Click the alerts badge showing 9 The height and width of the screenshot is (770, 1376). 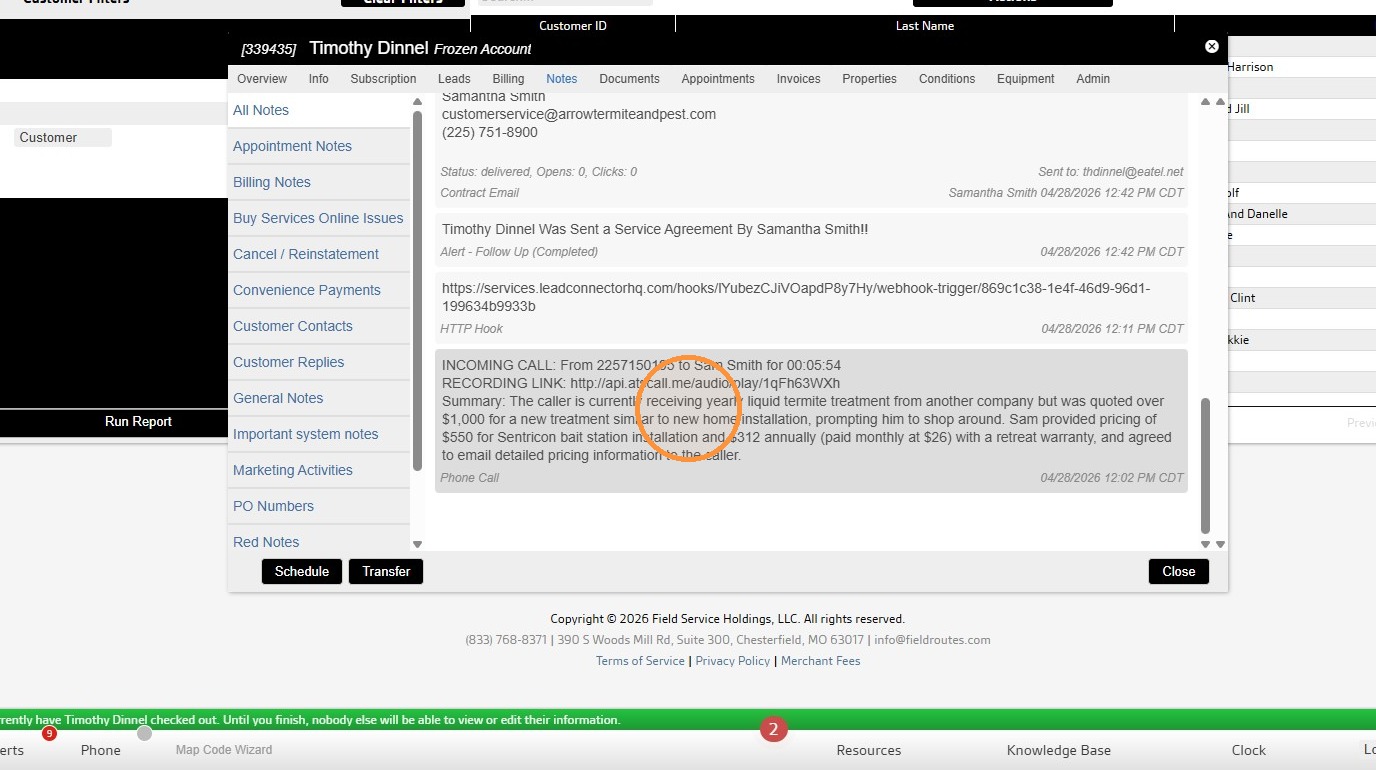[49, 733]
